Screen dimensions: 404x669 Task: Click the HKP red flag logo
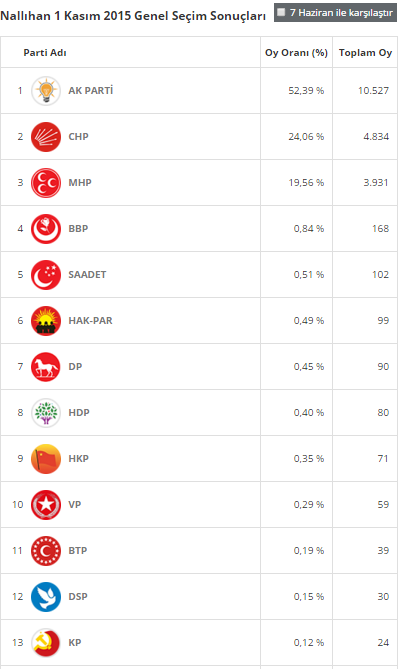(x=46, y=459)
